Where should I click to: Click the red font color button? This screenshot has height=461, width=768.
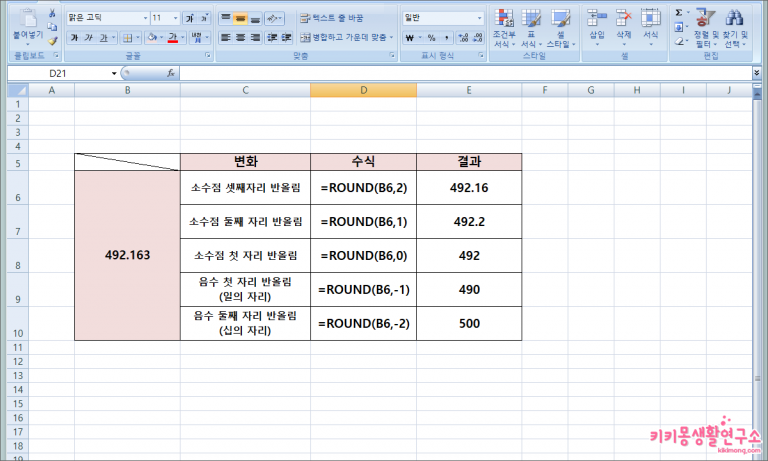point(172,38)
